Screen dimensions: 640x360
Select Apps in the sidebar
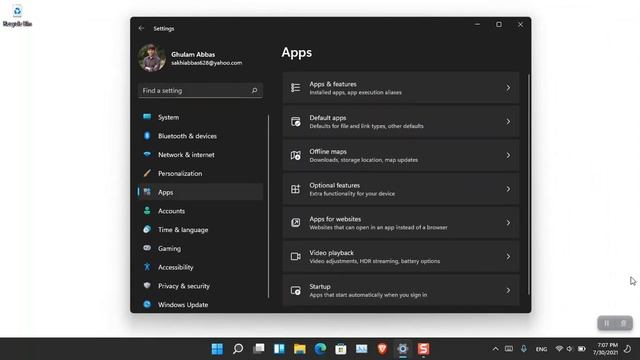point(200,192)
